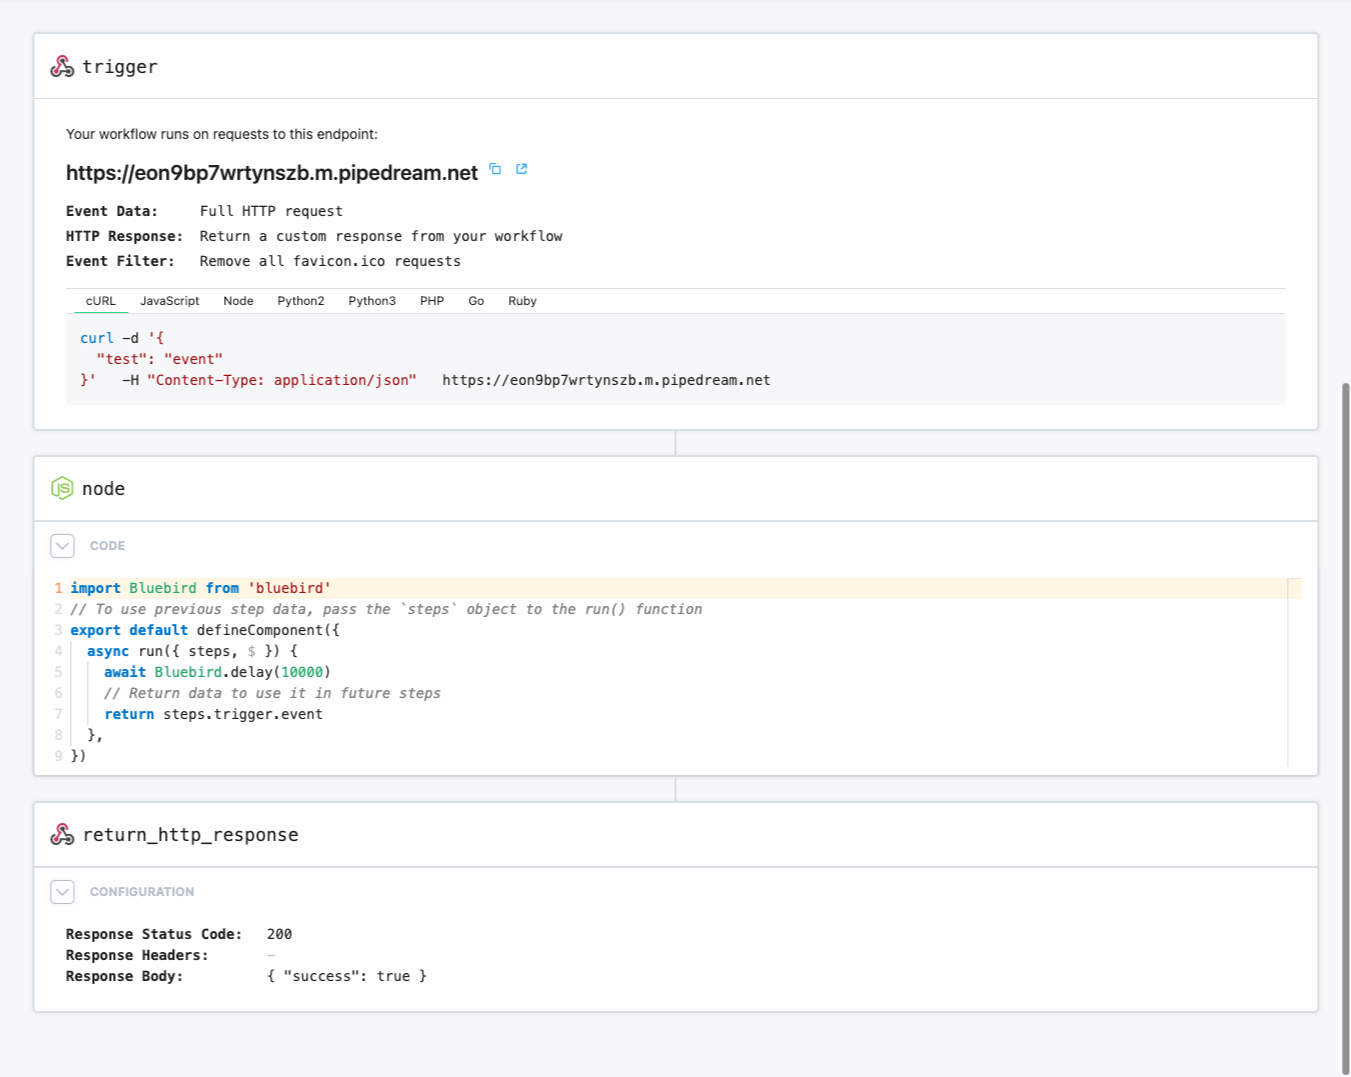1351x1077 pixels.
Task: Show the Go example tab
Action: point(476,301)
